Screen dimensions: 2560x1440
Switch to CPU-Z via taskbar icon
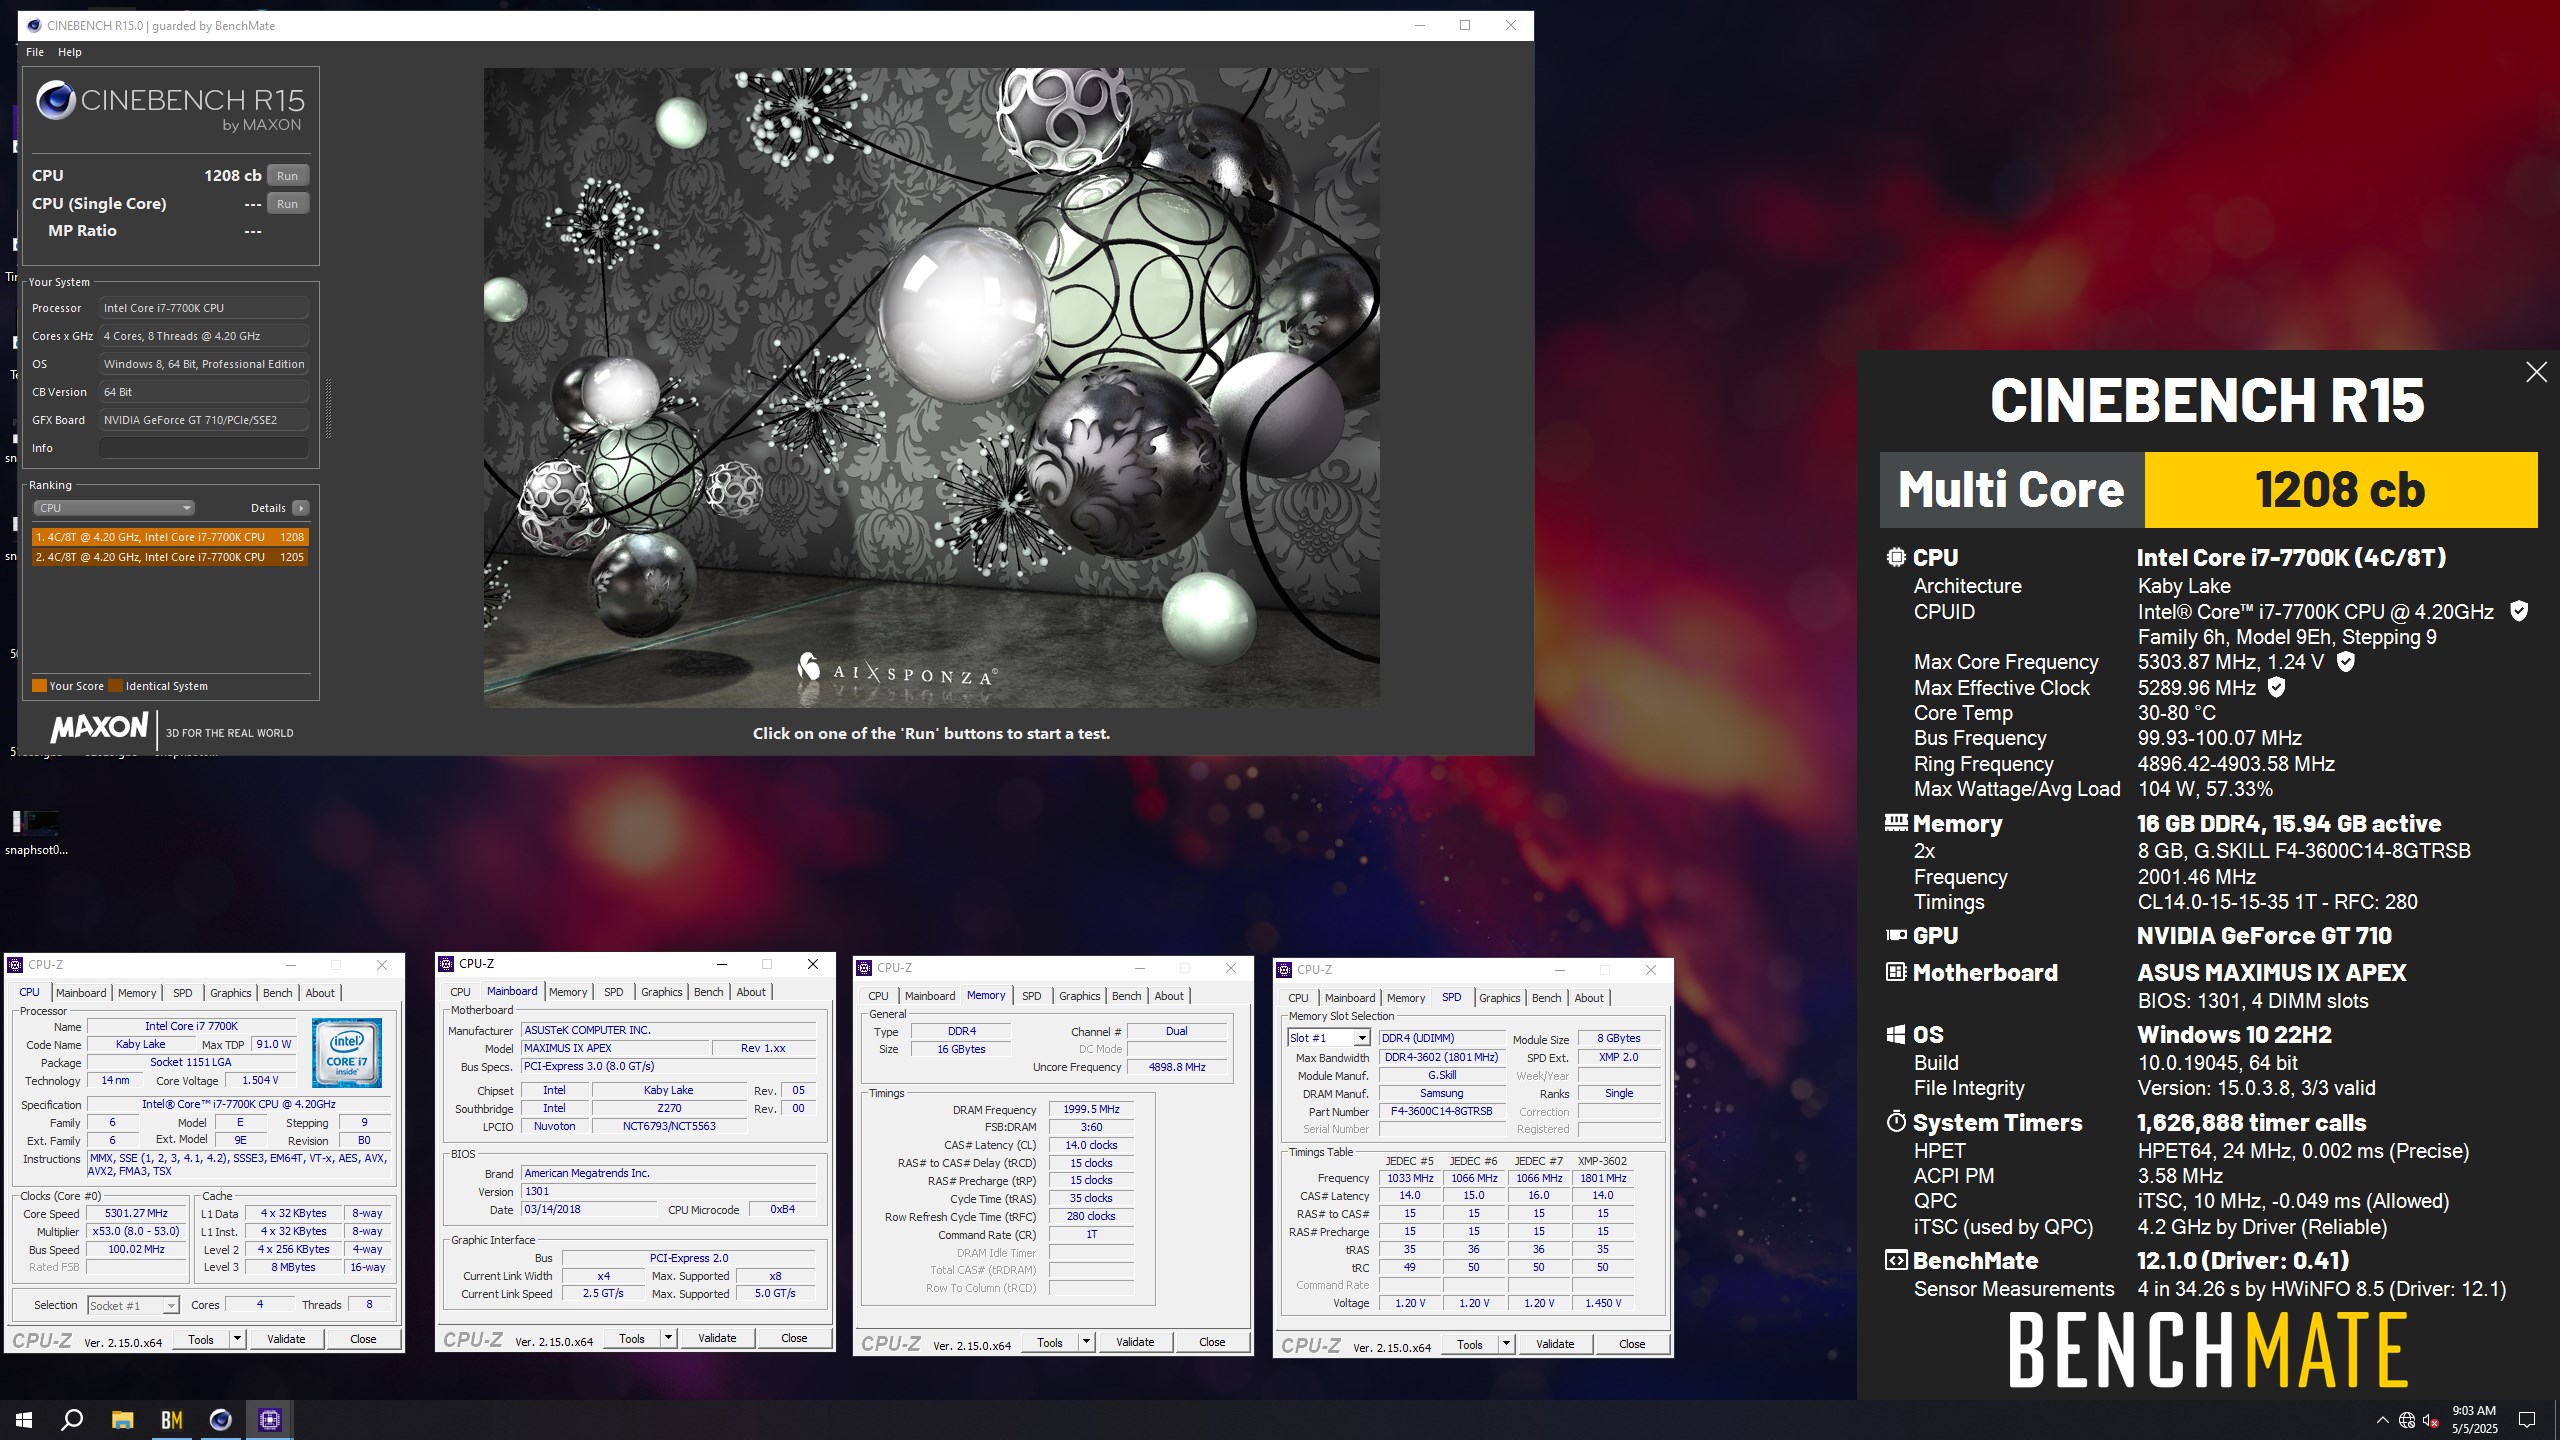270,1420
